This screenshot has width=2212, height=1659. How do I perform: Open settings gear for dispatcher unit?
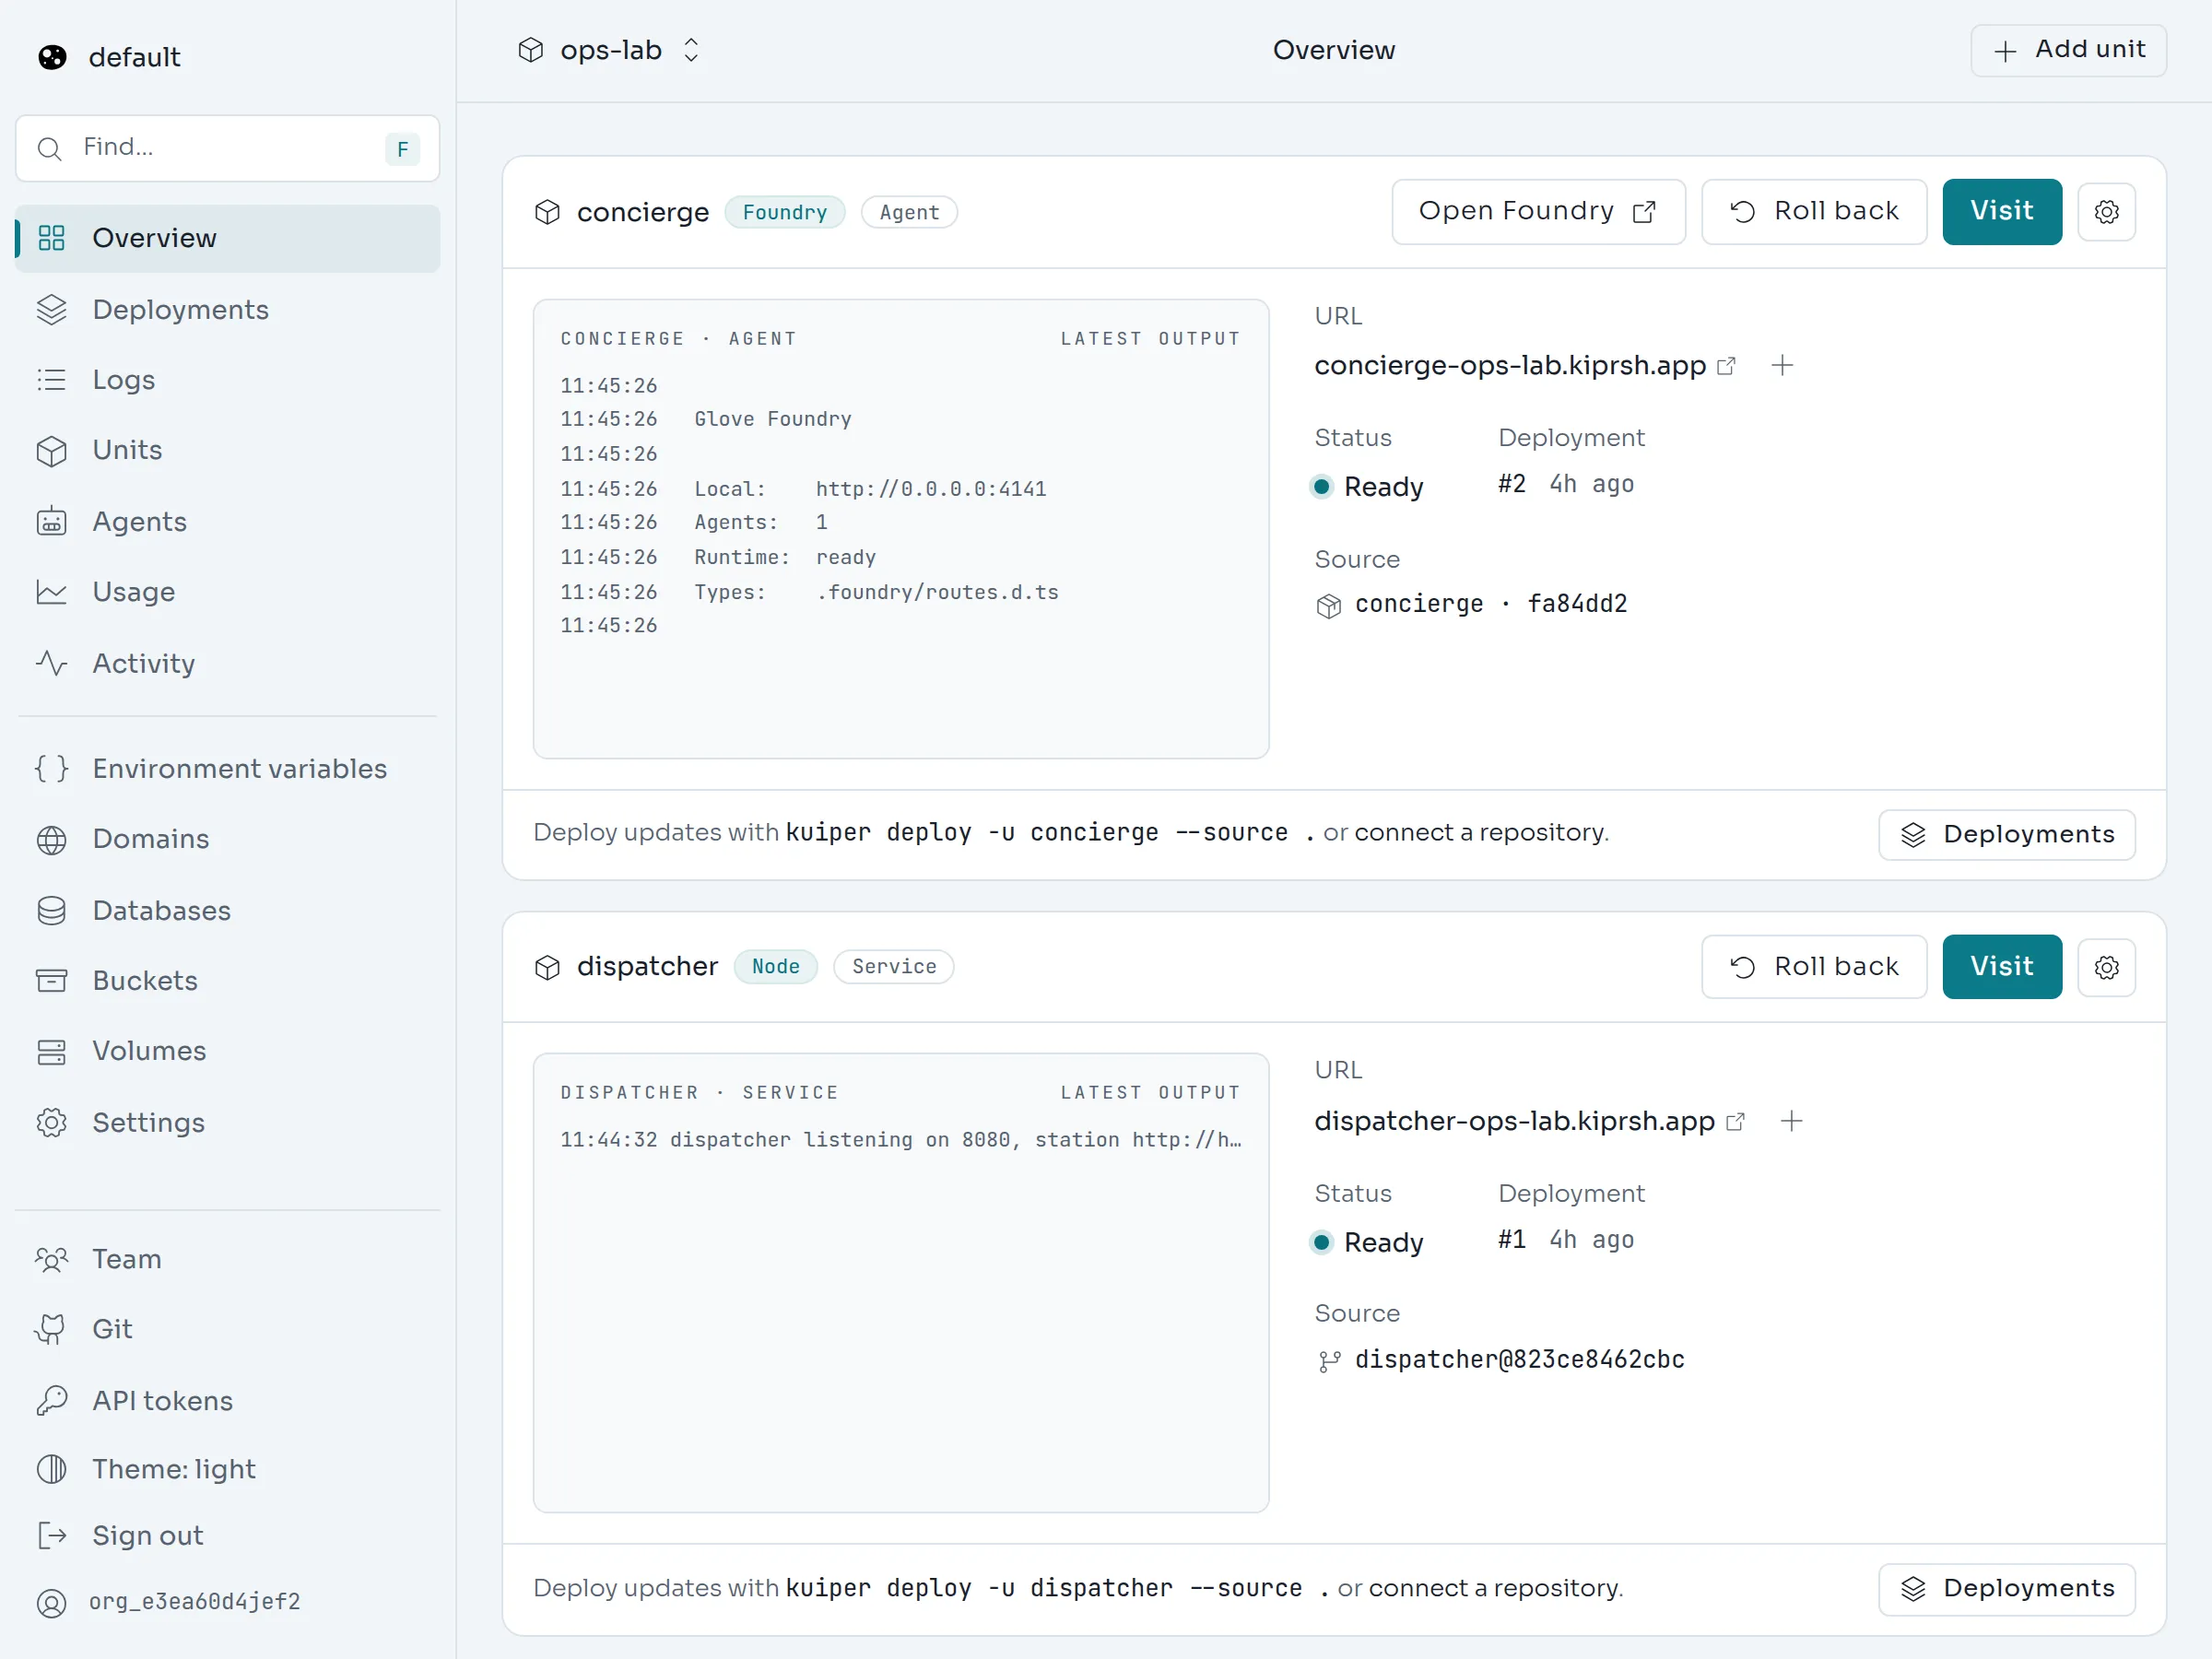click(x=2106, y=967)
